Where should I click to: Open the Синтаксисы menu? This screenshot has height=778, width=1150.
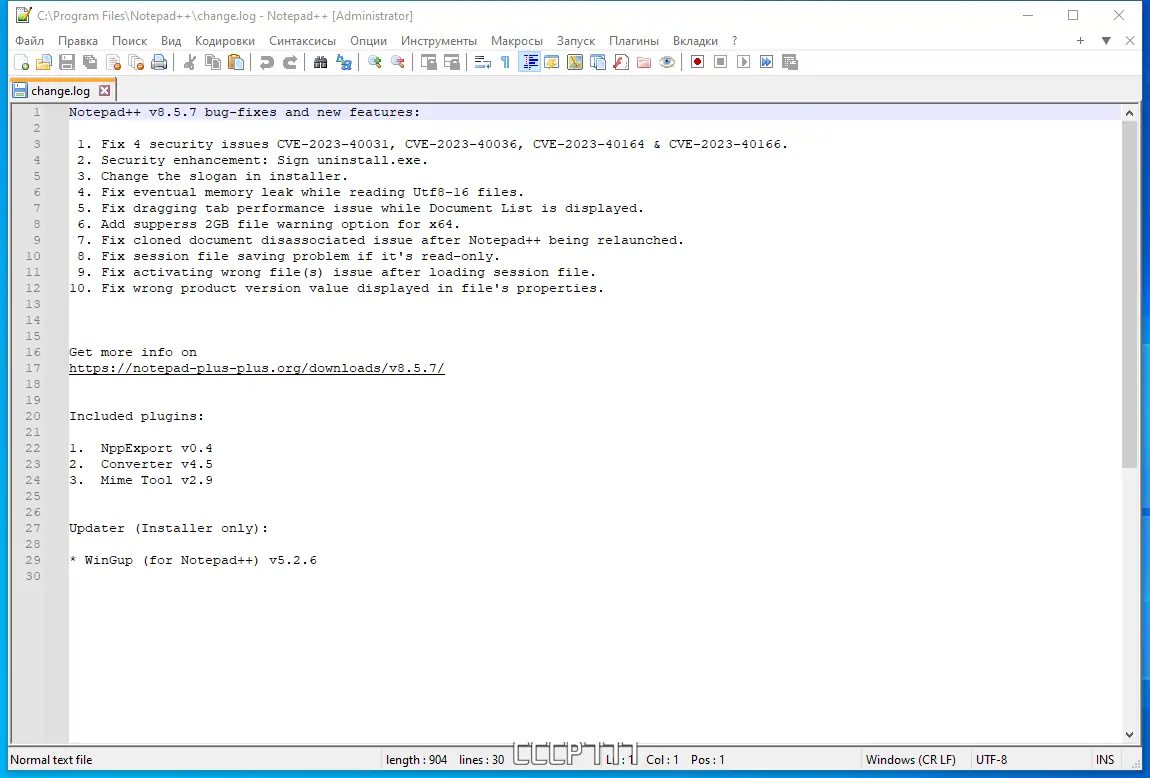302,41
